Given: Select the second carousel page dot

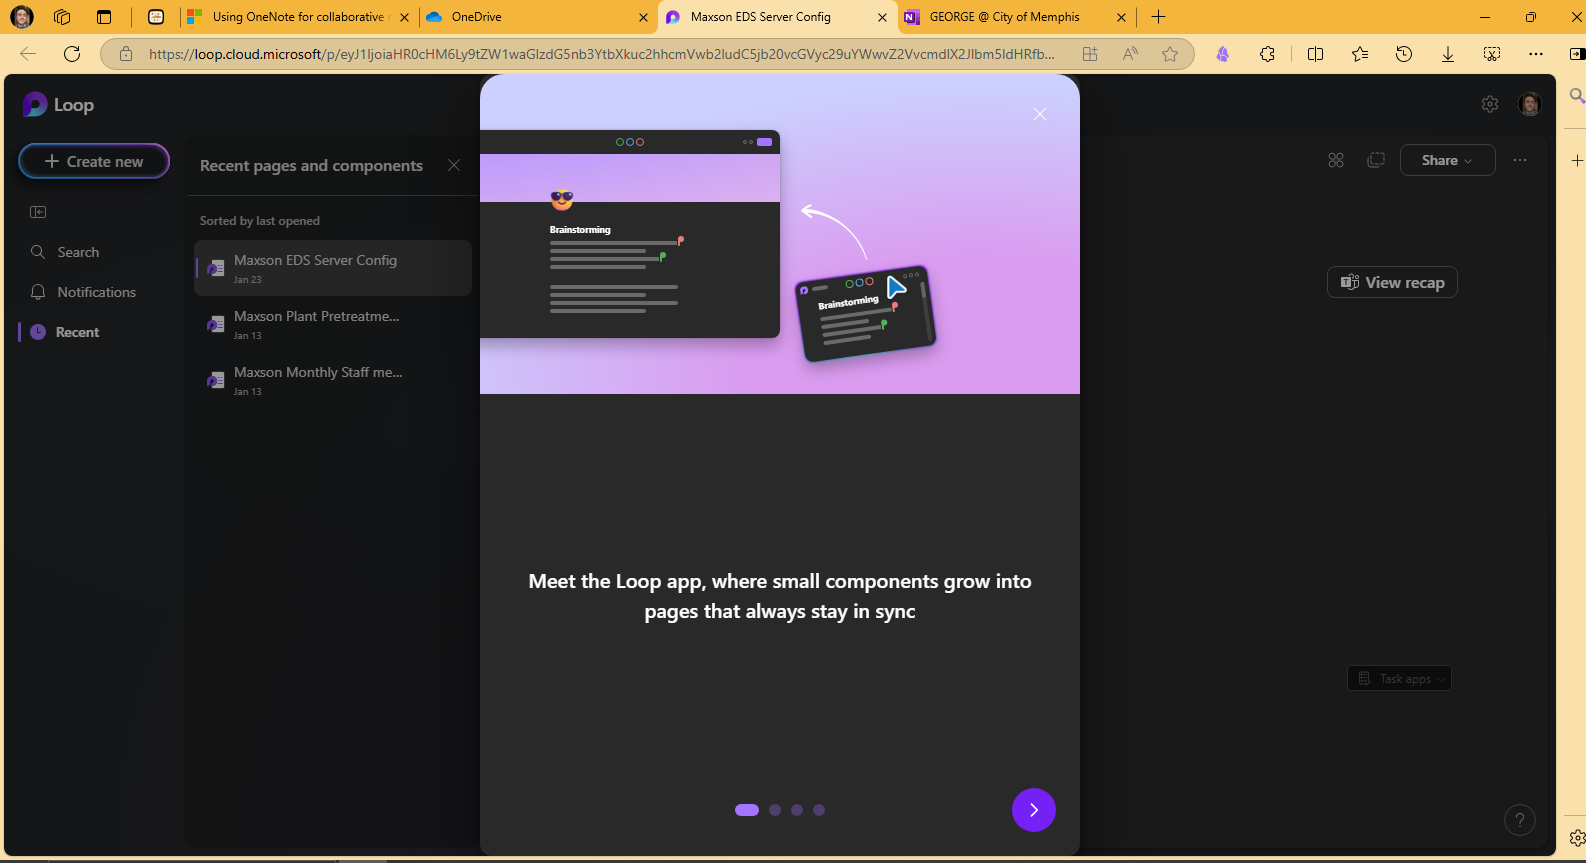Looking at the screenshot, I should pyautogui.click(x=775, y=810).
